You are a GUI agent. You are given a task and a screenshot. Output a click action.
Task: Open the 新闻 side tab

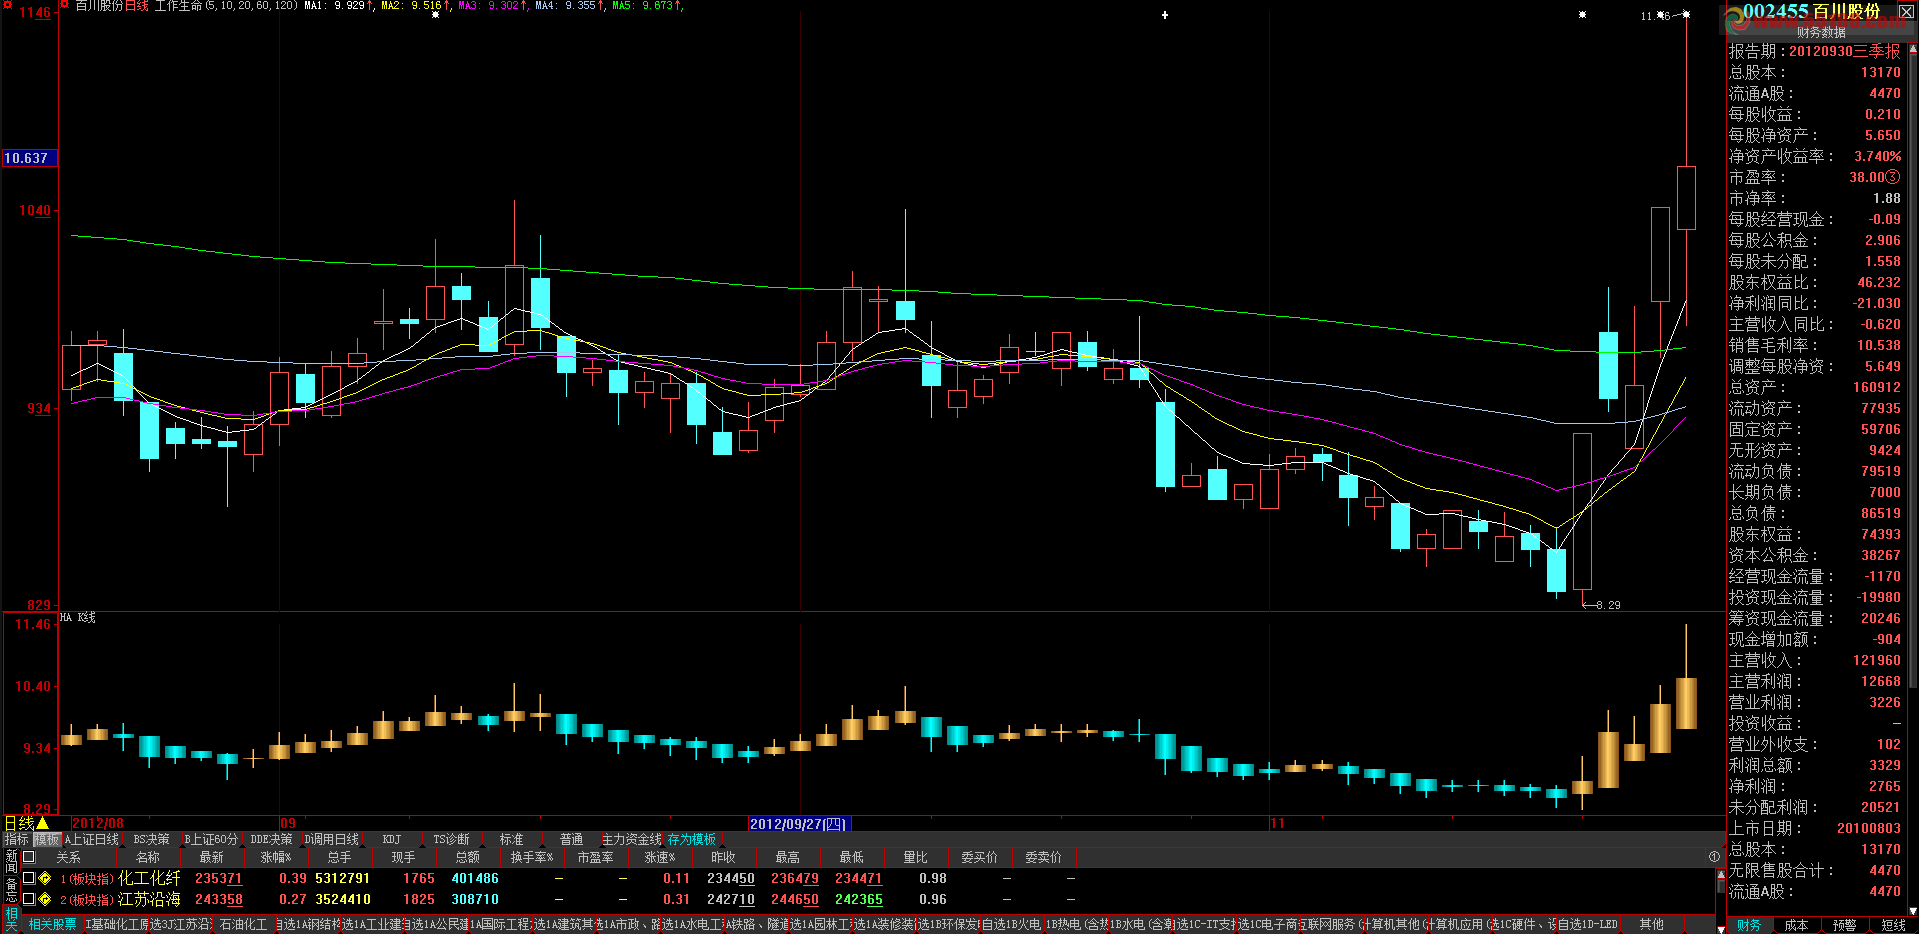[x=11, y=862]
